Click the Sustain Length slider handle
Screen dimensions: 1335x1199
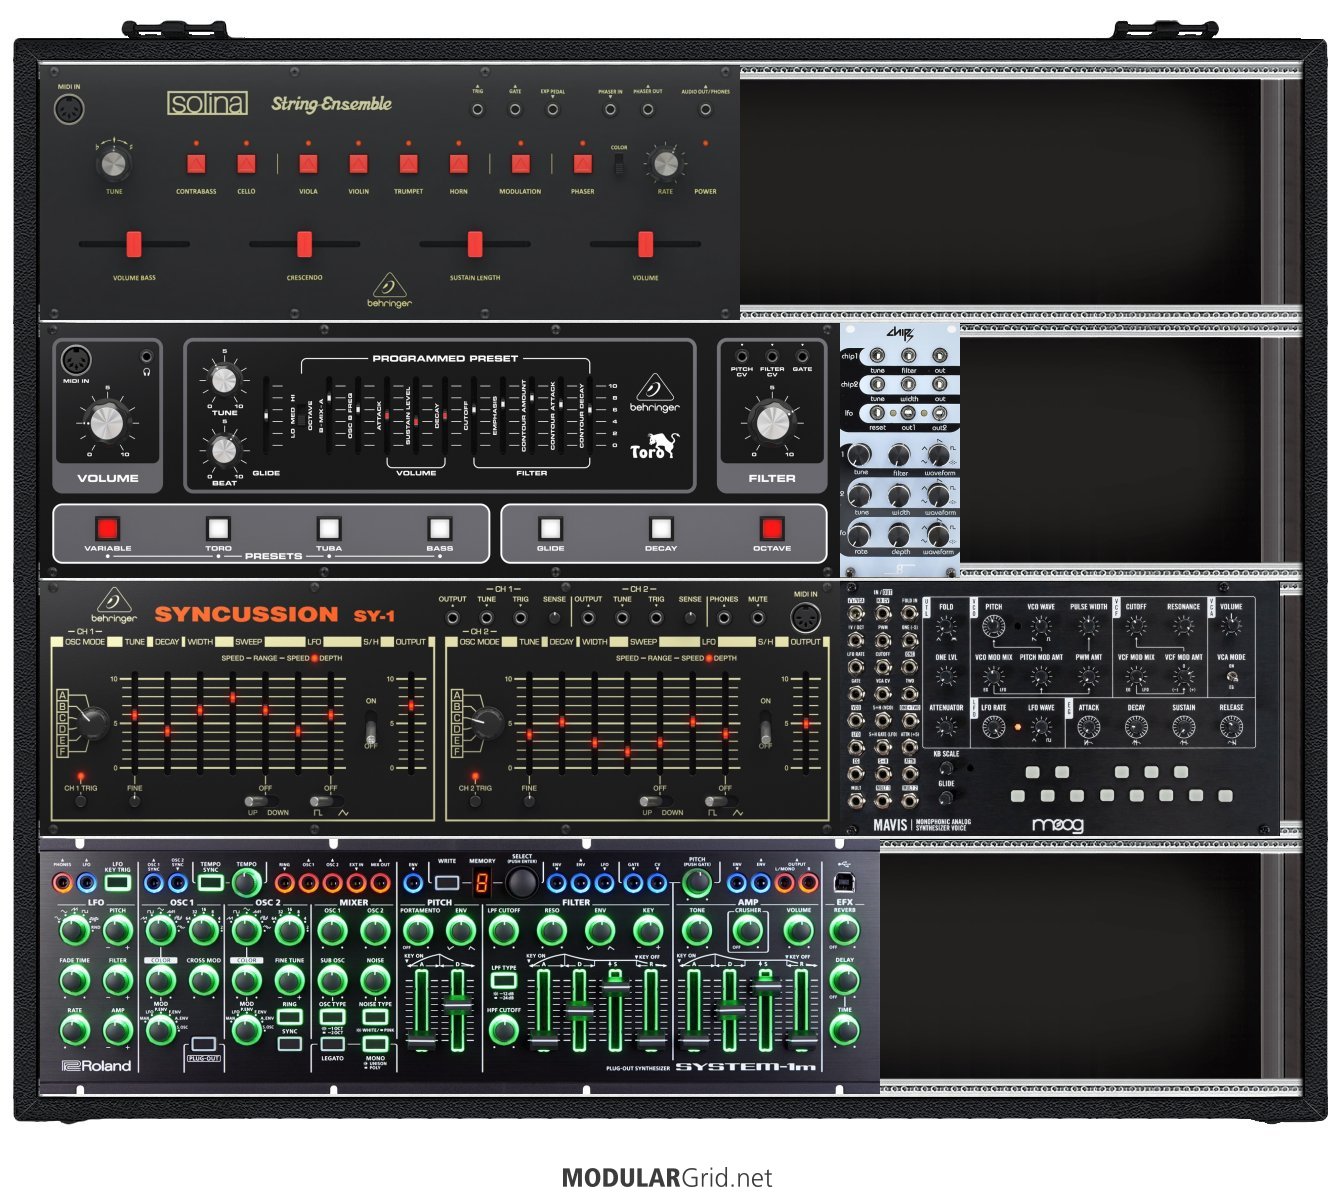(475, 243)
